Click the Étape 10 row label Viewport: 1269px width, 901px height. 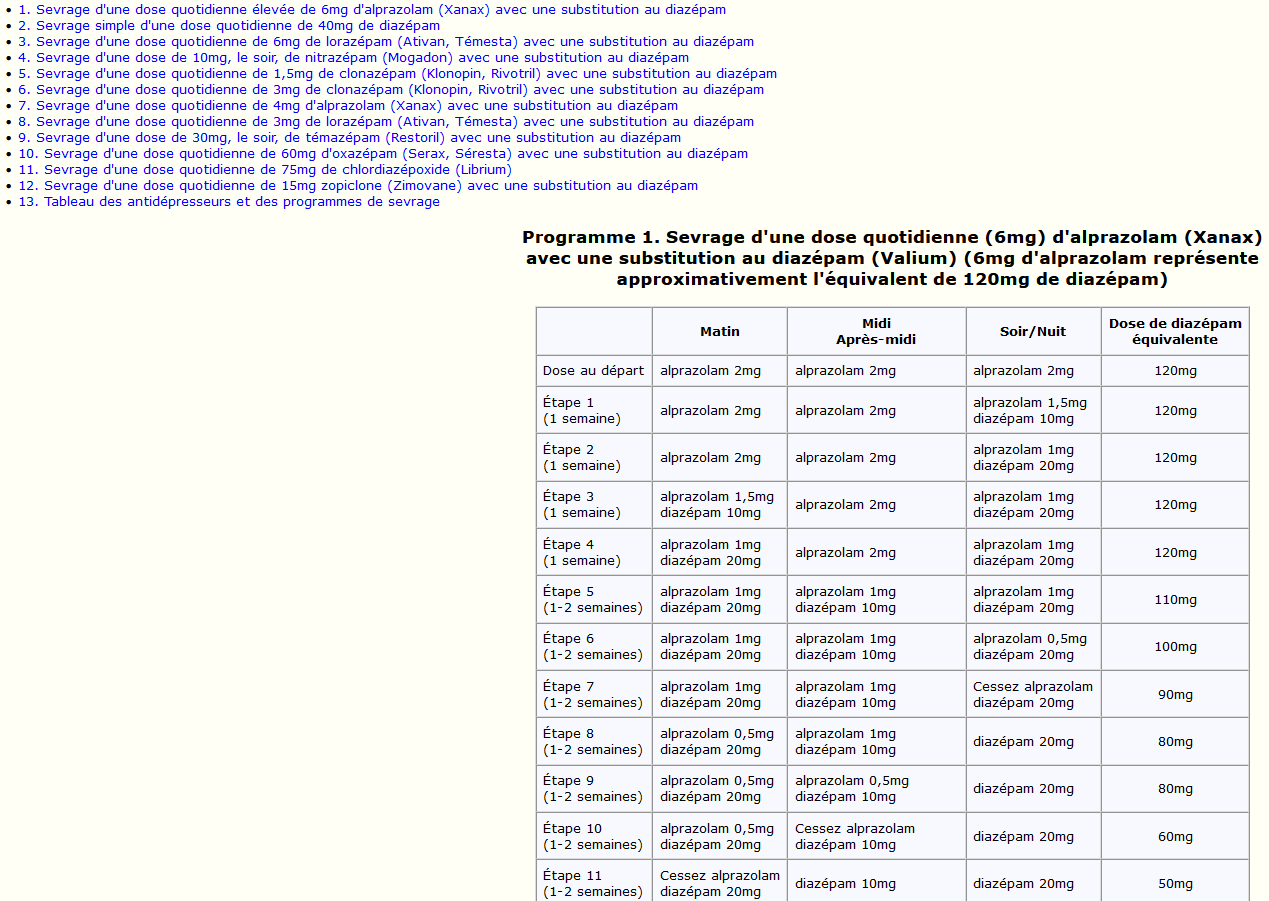pyautogui.click(x=593, y=836)
